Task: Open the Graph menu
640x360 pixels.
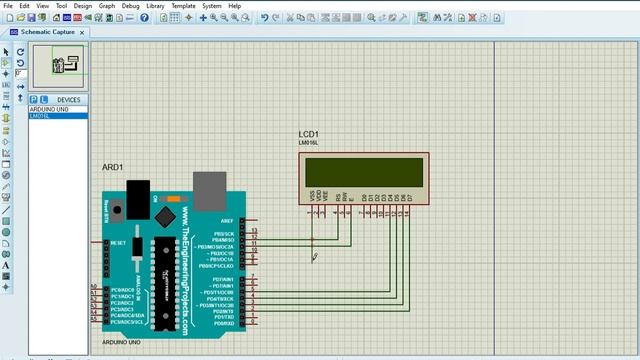Action: click(107, 6)
